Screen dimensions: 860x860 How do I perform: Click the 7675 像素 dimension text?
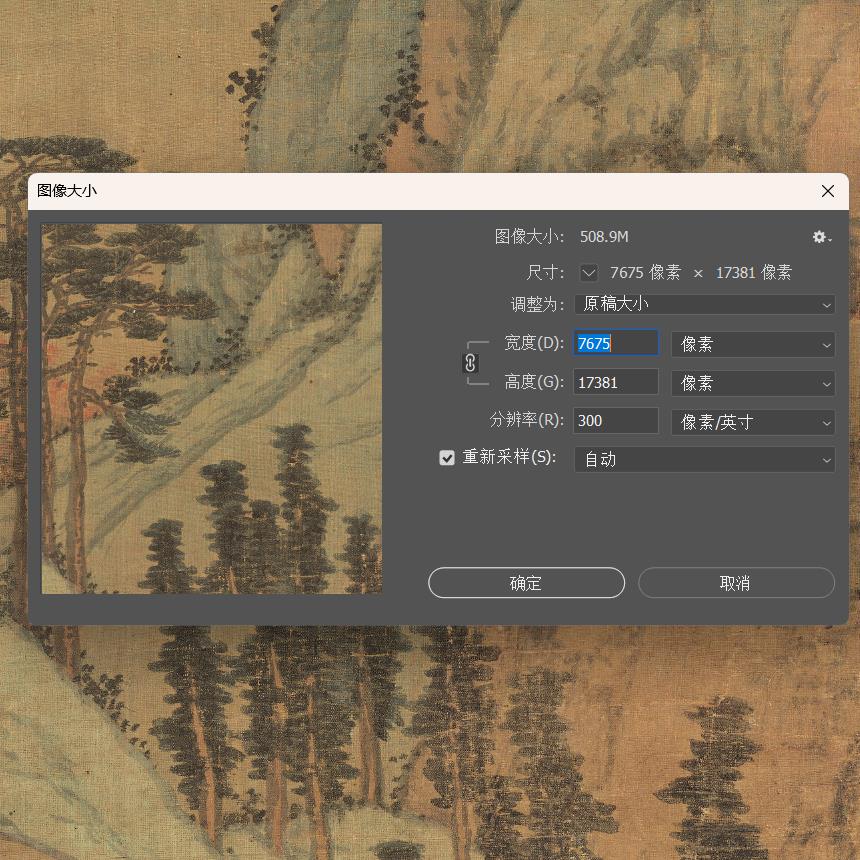point(645,273)
